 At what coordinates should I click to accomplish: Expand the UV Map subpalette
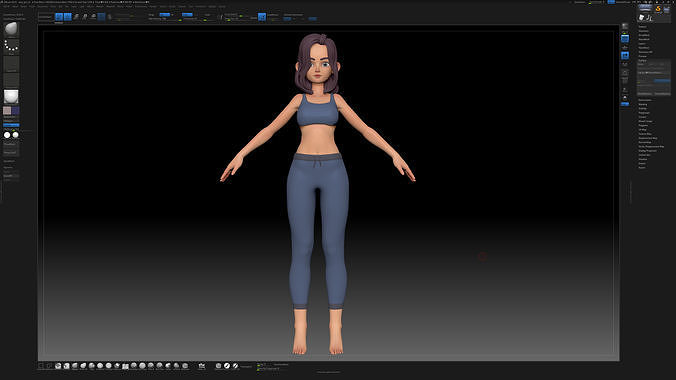642,130
